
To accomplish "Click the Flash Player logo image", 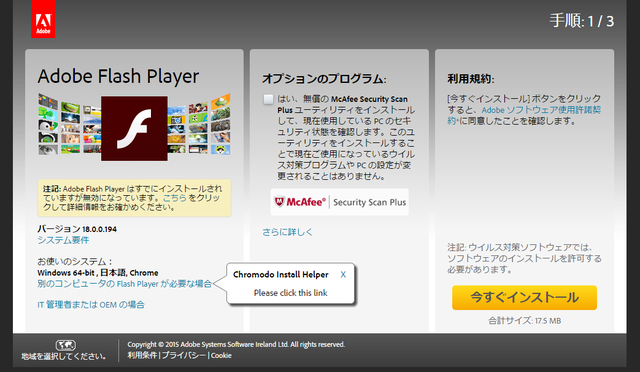I will [134, 128].
